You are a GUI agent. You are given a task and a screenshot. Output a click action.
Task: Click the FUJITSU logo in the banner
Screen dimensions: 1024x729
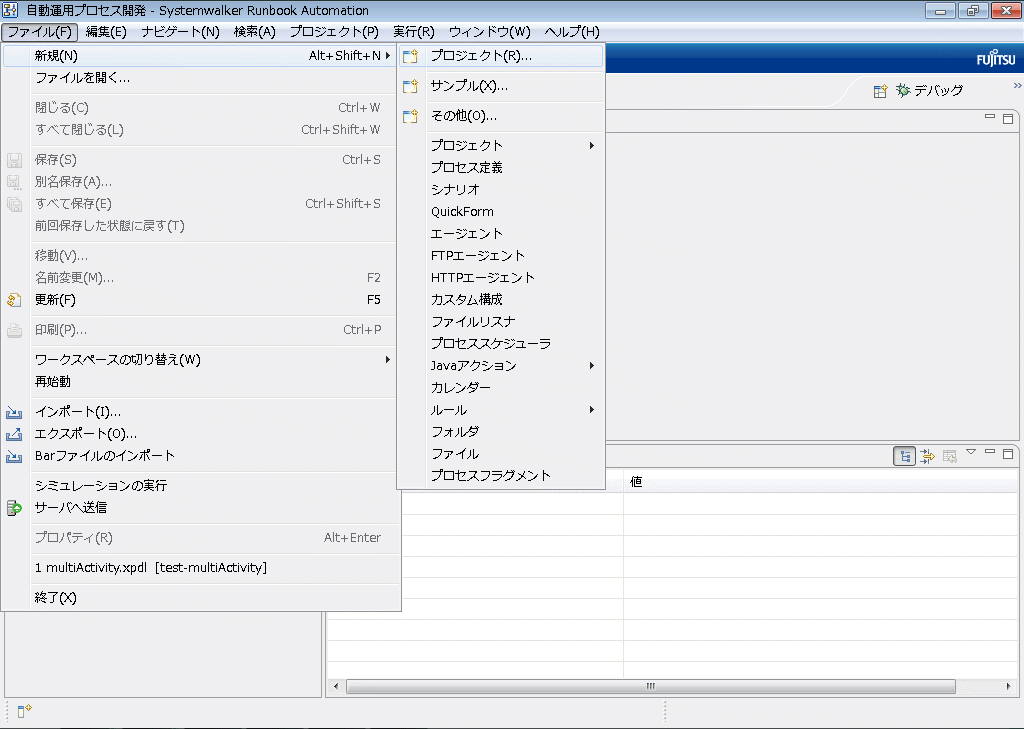pyautogui.click(x=996, y=59)
